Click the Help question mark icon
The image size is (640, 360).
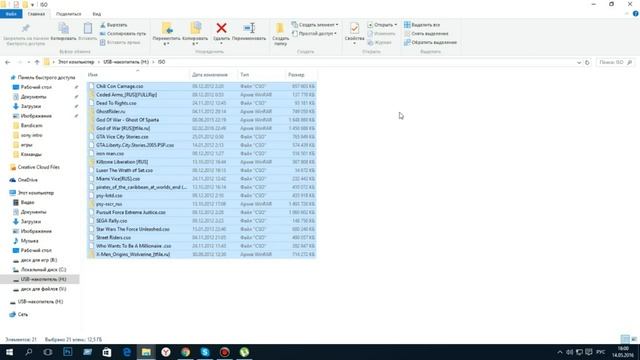[636, 14]
